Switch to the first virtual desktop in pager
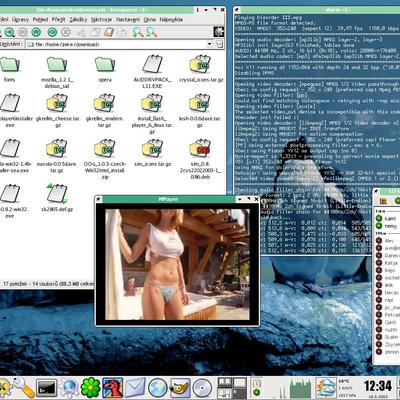Screen dimensions: 400x400 [x=224, y=383]
